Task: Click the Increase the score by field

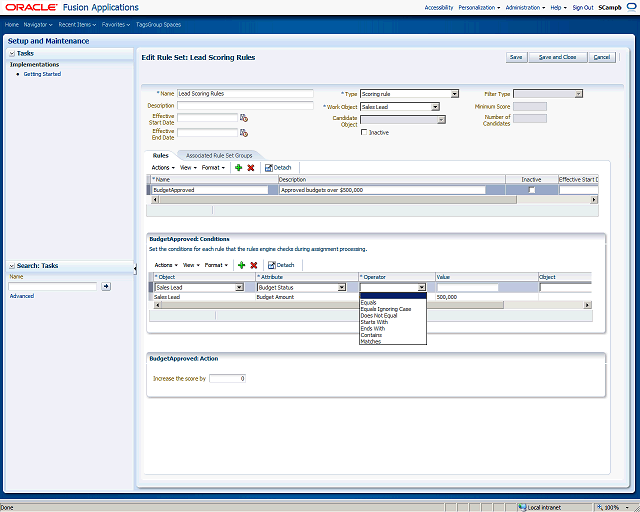Action: pyautogui.click(x=227, y=378)
